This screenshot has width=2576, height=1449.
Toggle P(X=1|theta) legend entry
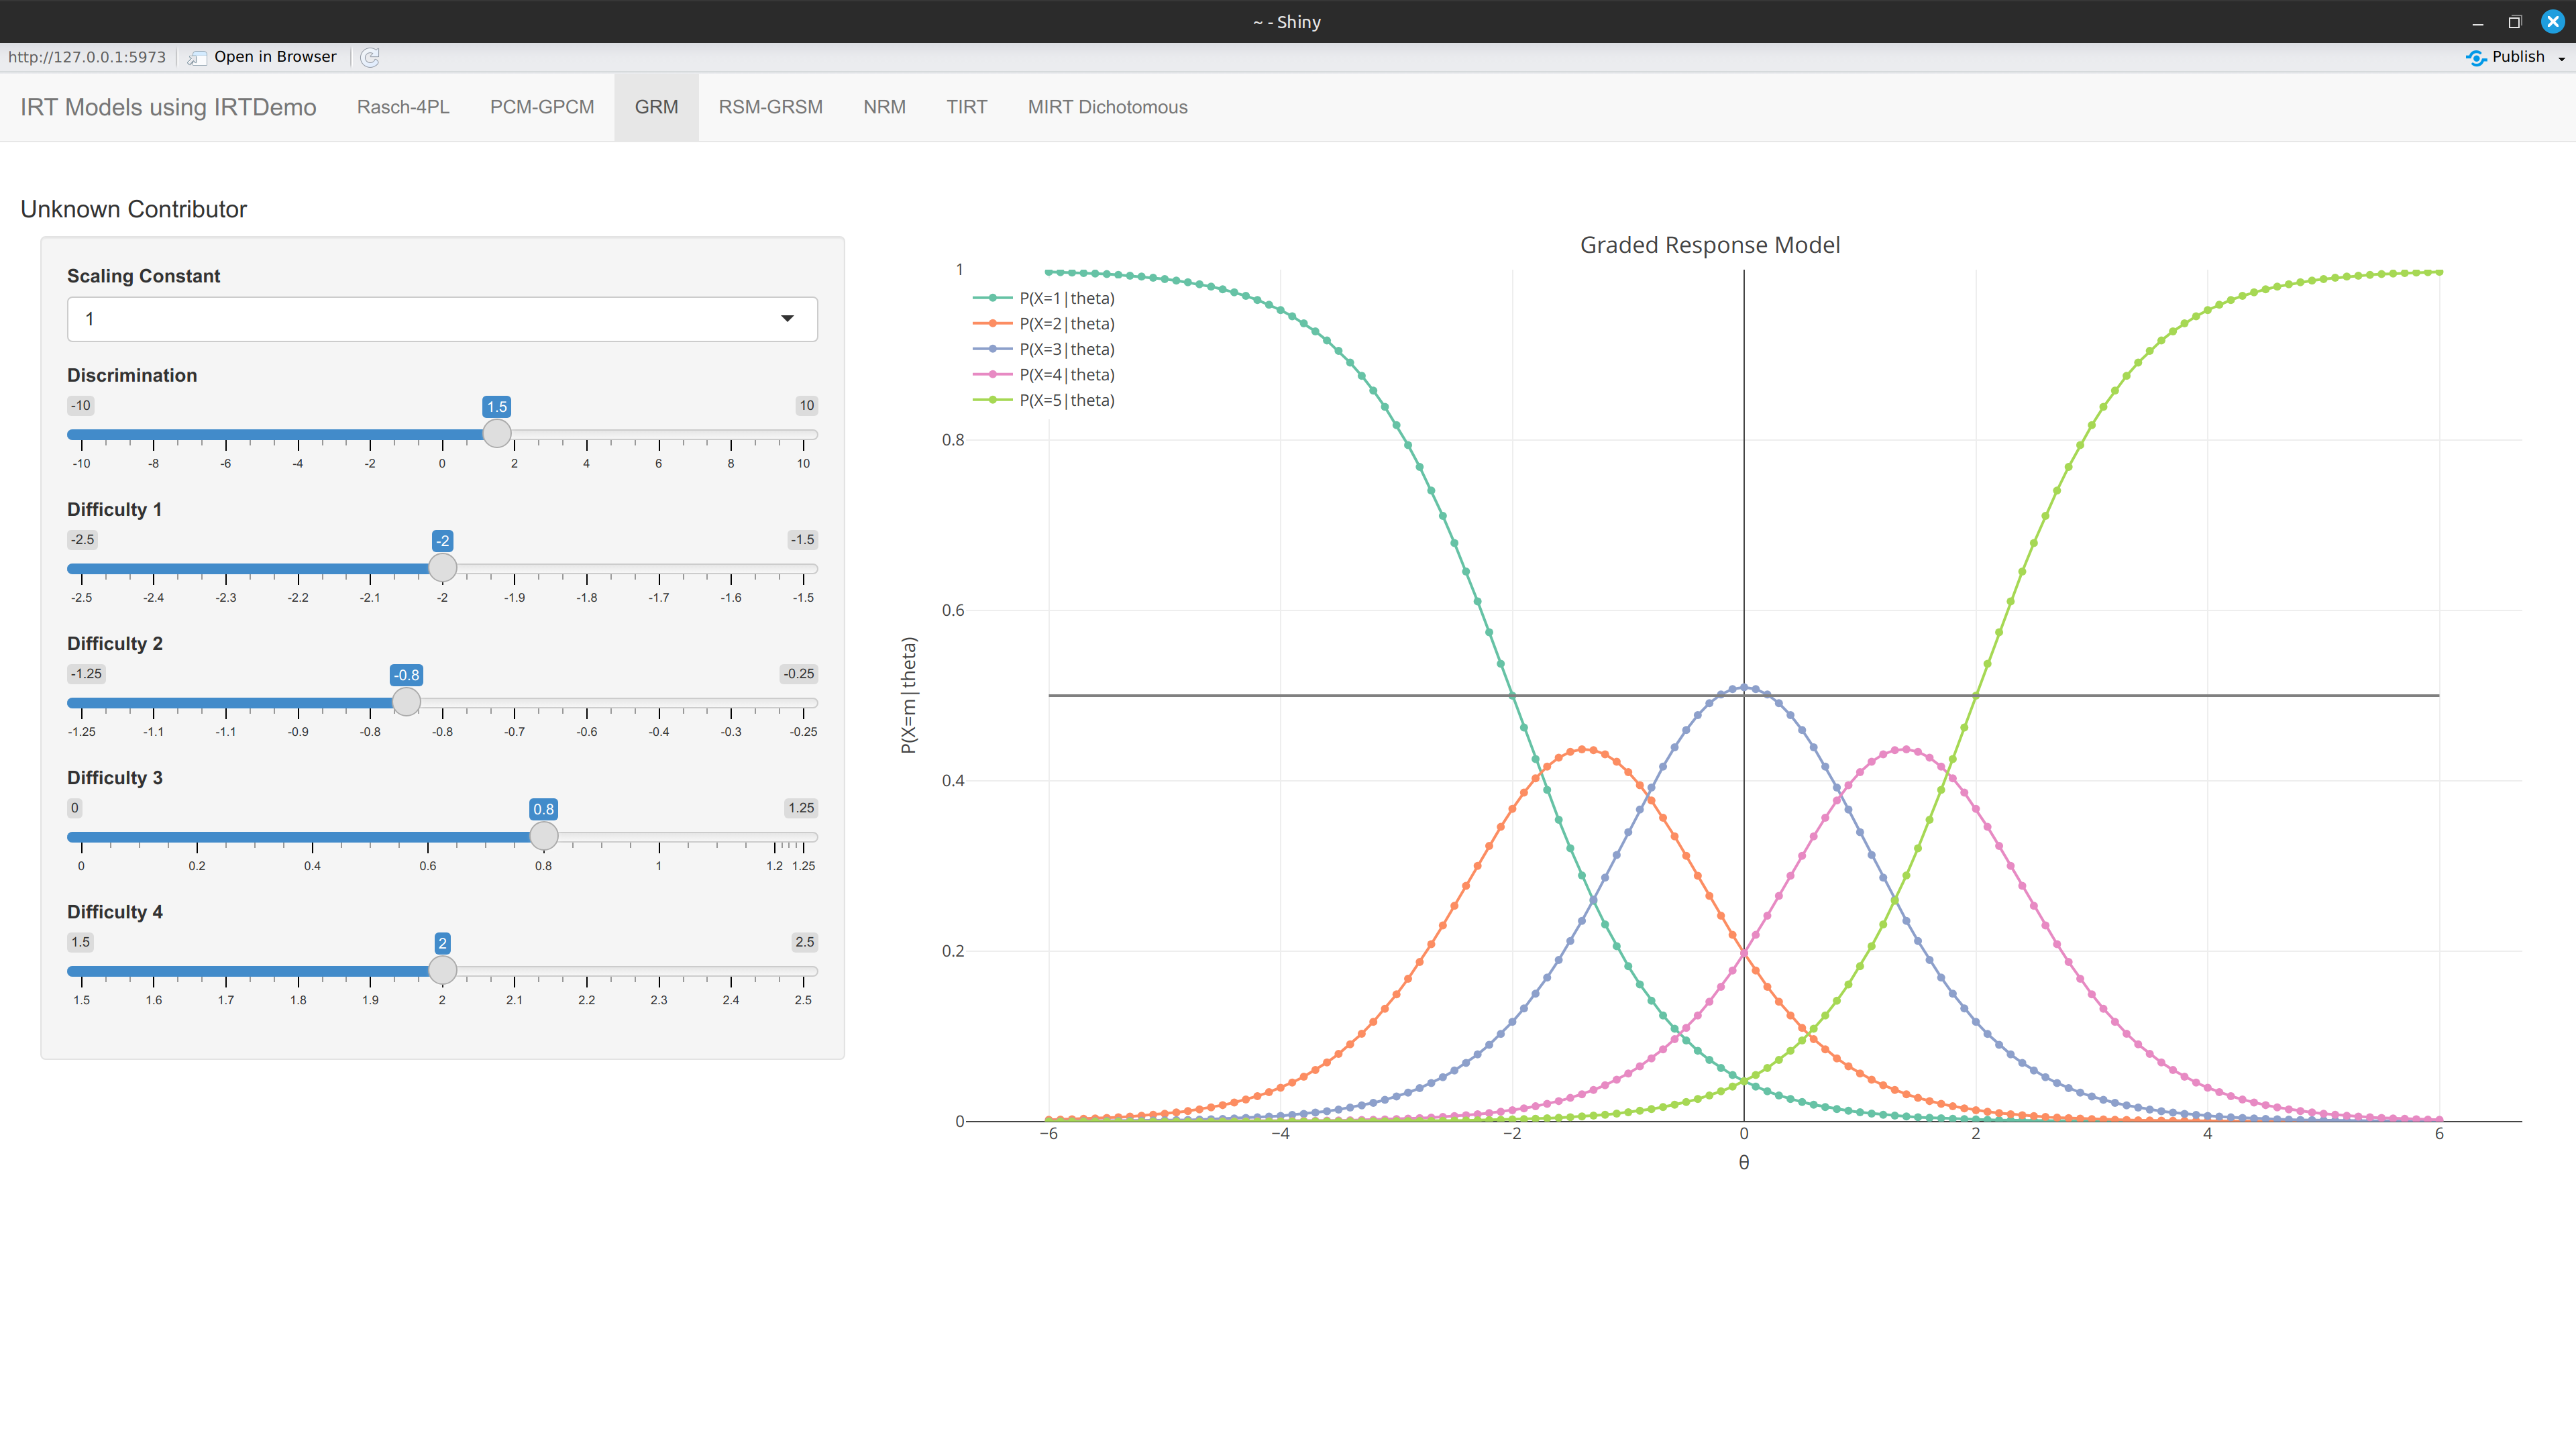[1044, 298]
